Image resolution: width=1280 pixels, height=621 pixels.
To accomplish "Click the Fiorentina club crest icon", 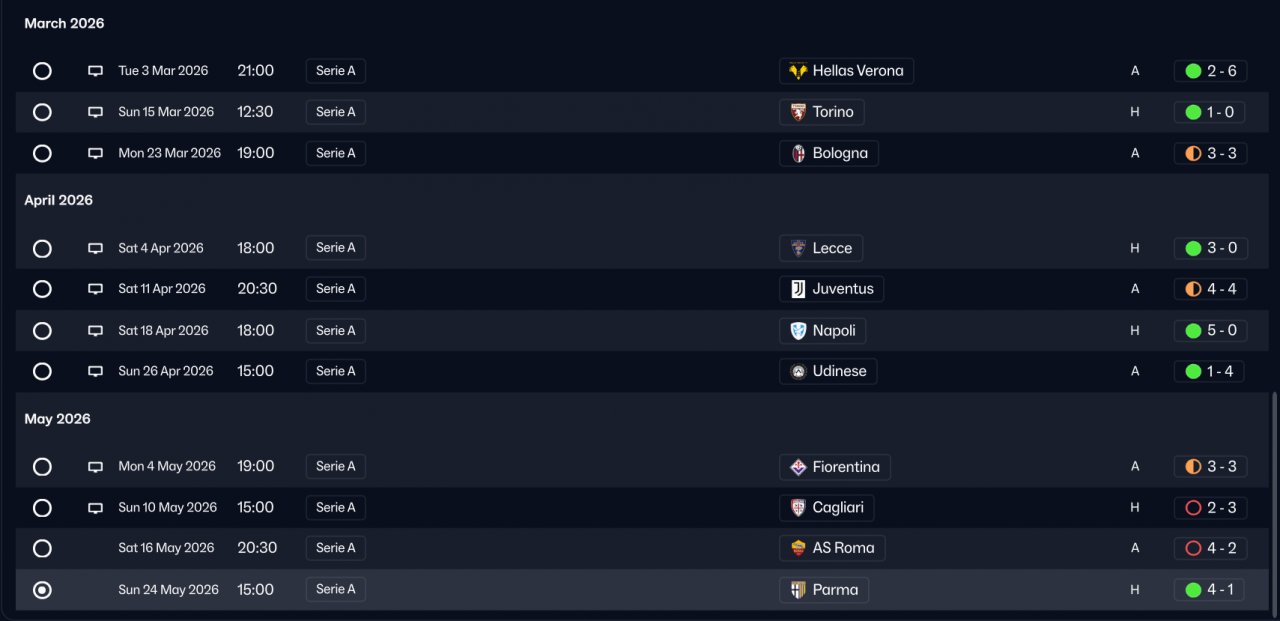I will pyautogui.click(x=798, y=467).
